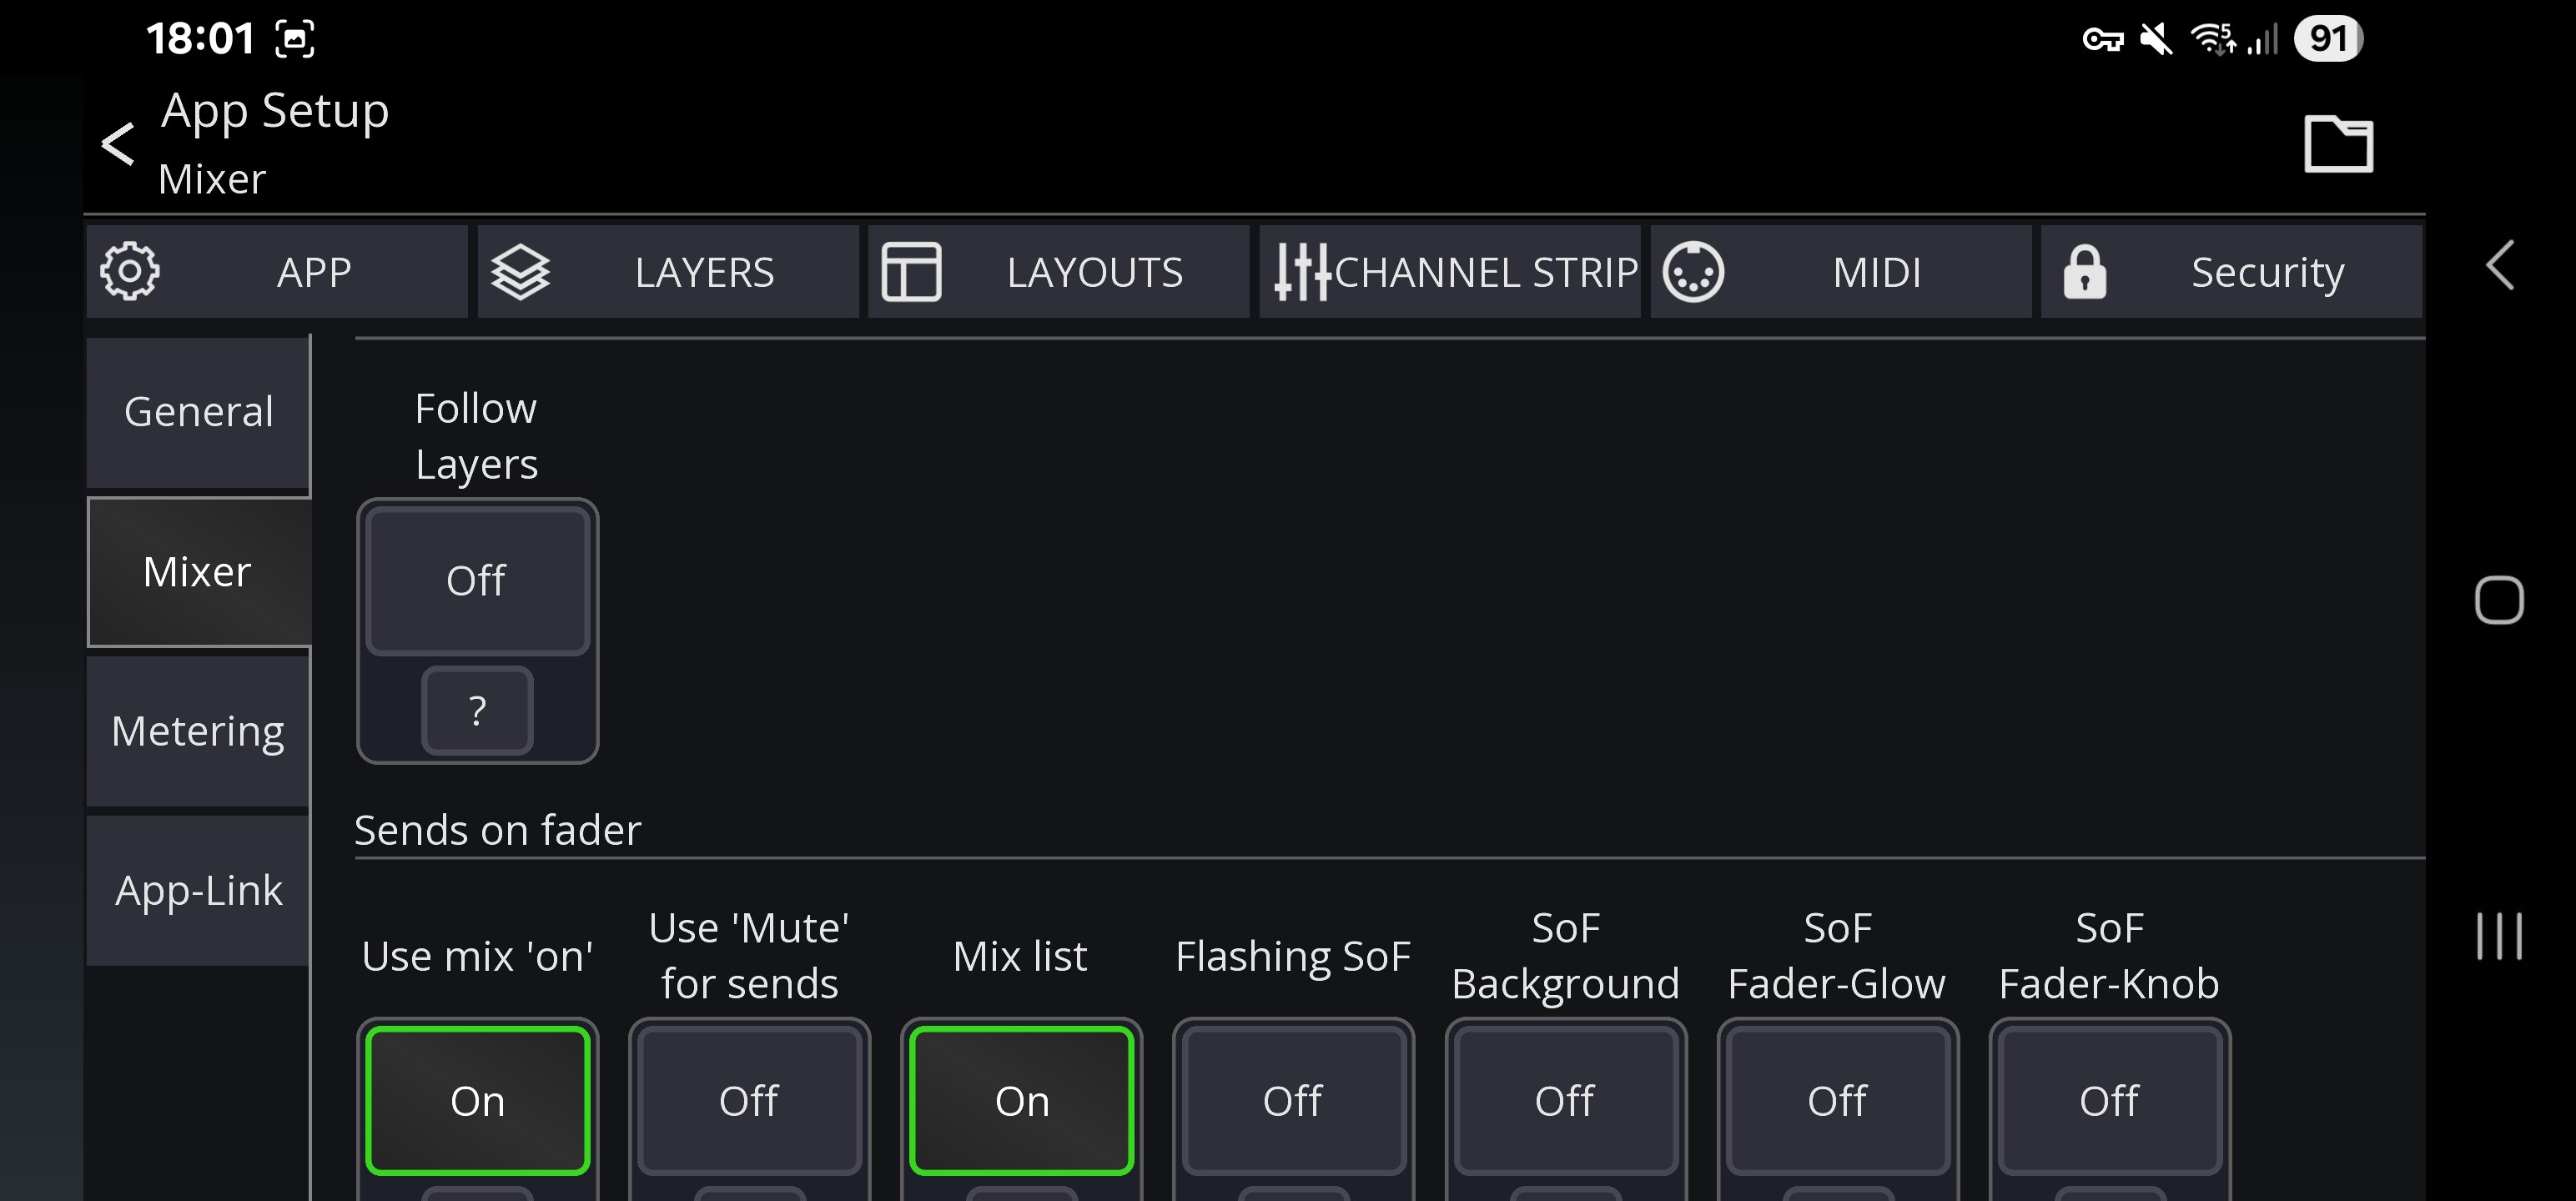2576x1201 pixels.
Task: Open the LAYOUTS tab via its grid icon
Action: click(x=911, y=271)
